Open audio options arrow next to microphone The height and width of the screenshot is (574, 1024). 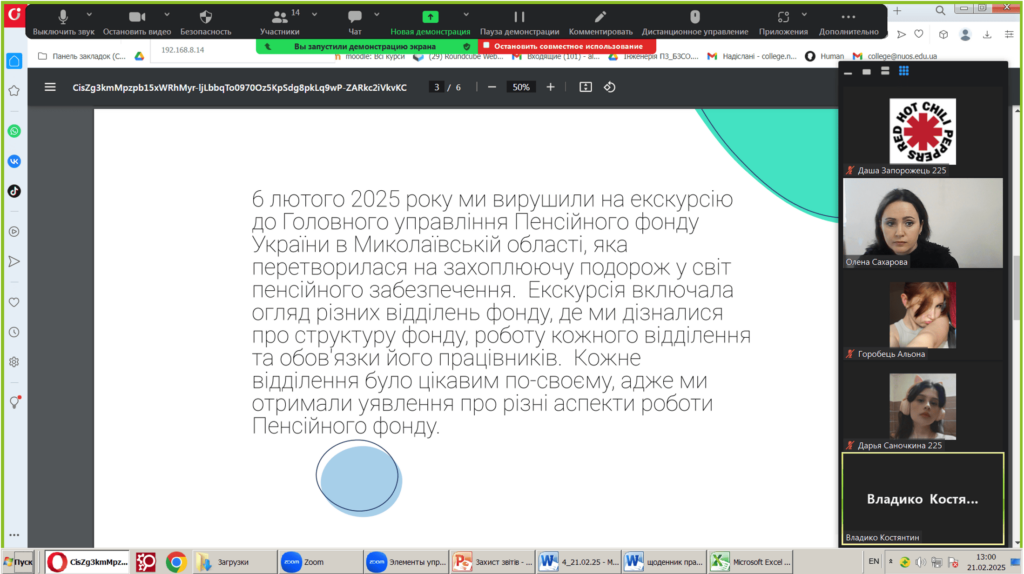point(89,14)
